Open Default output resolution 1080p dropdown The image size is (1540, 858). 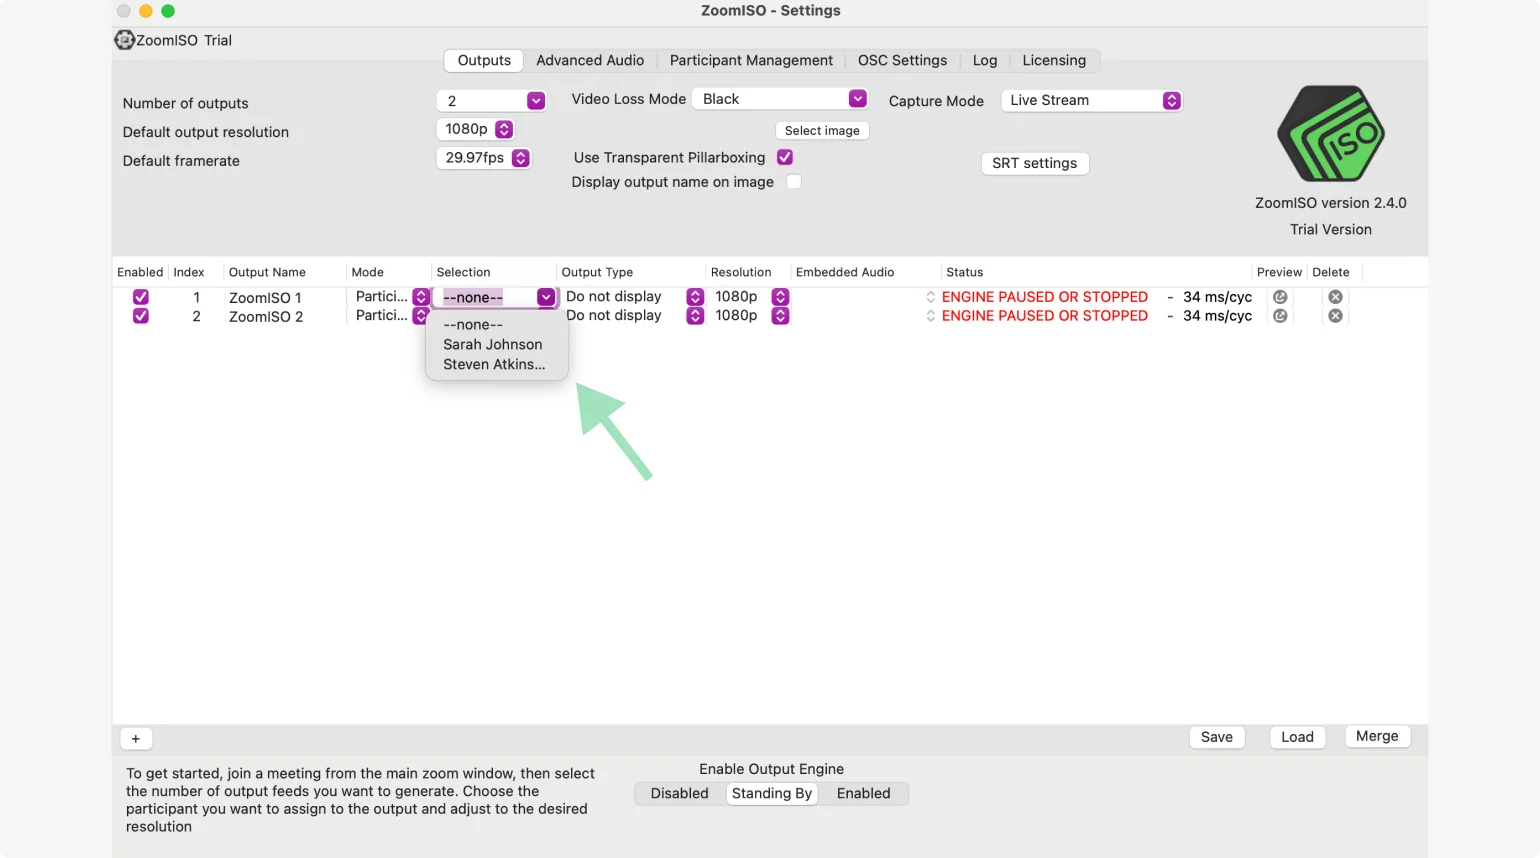tap(475, 129)
